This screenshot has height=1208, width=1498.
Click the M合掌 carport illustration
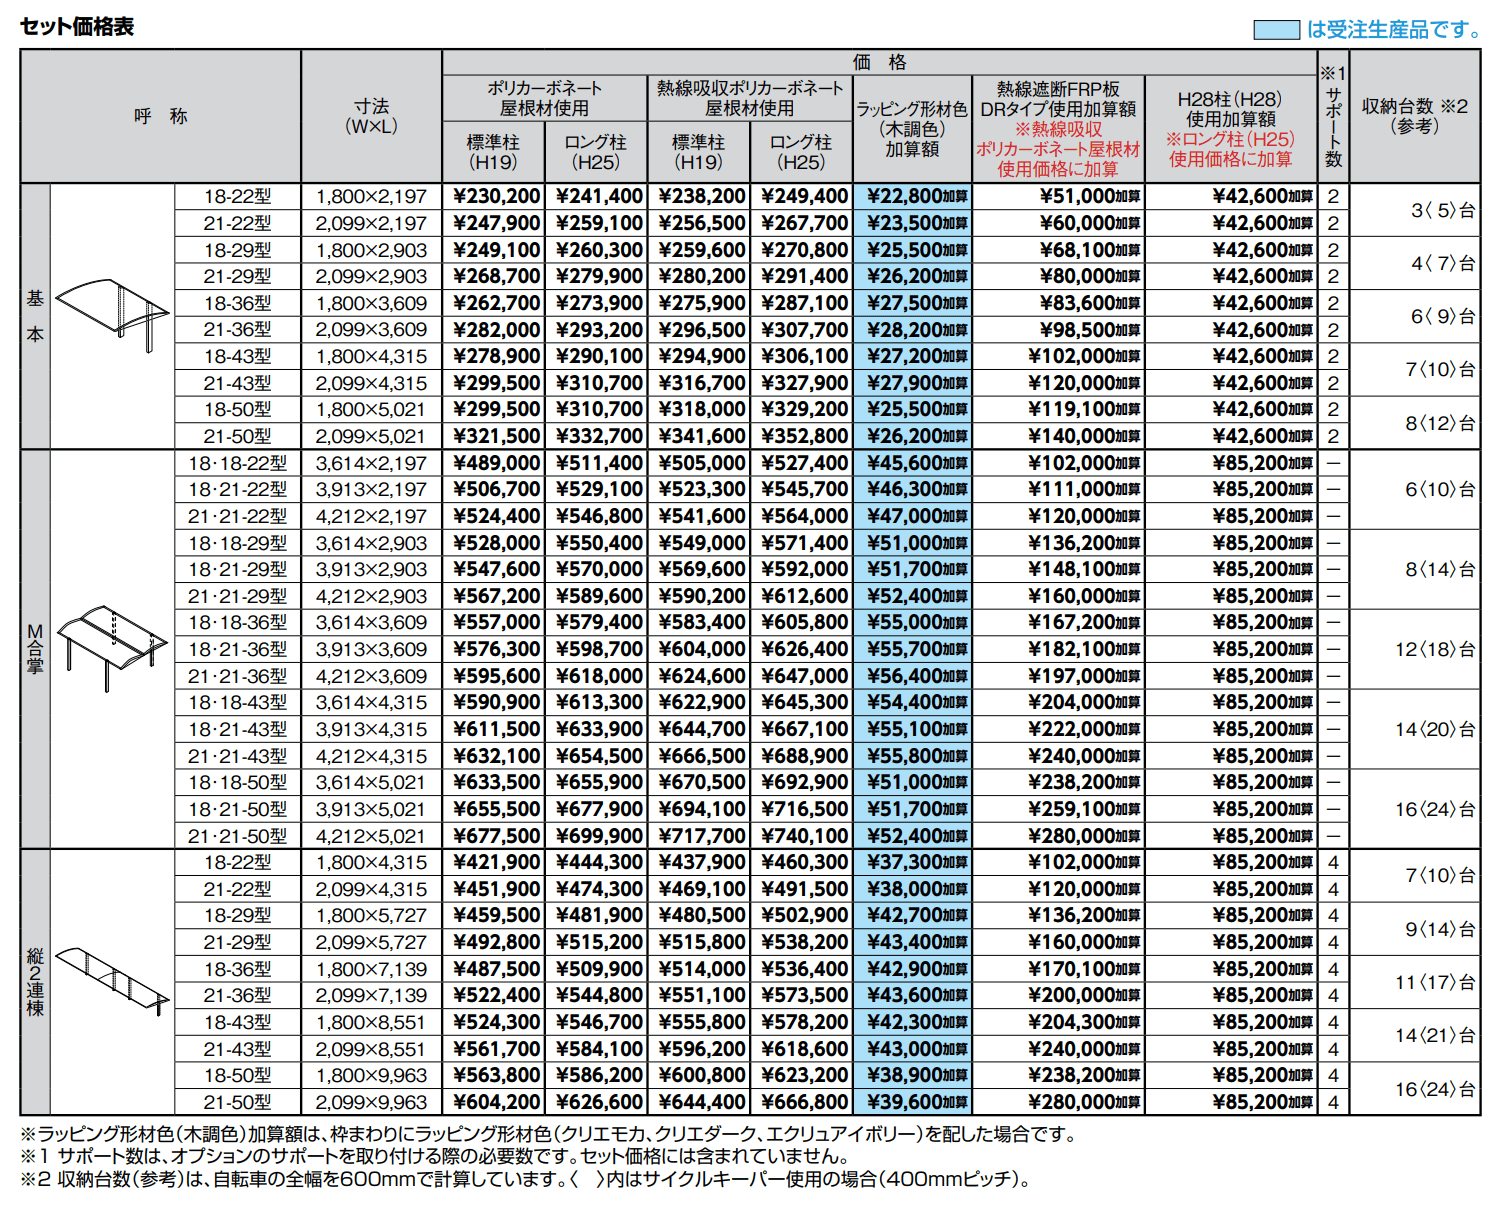pos(112,646)
